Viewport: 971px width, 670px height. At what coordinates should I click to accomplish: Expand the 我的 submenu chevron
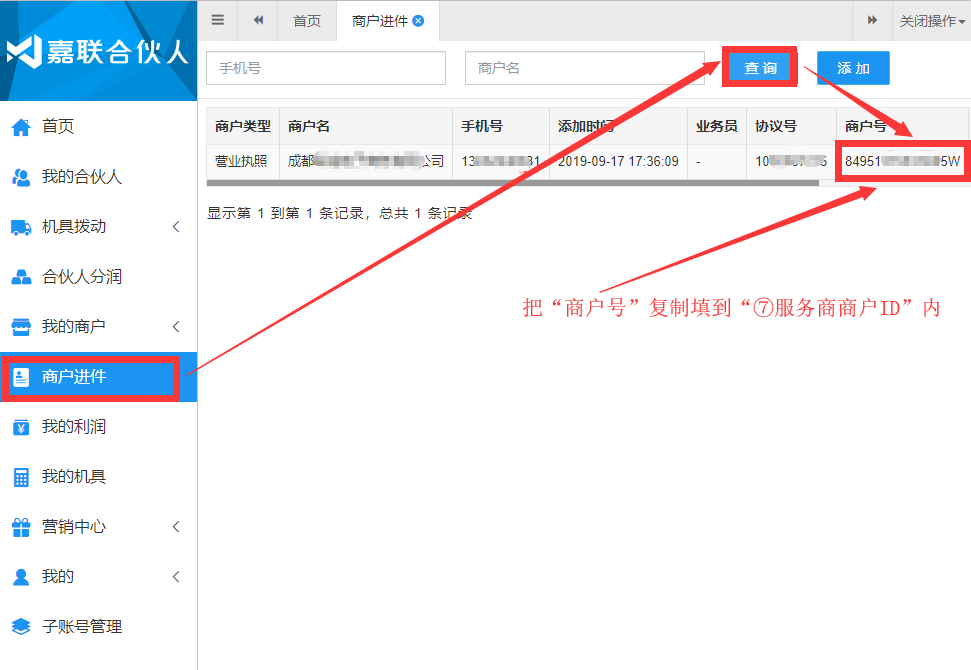[176, 577]
